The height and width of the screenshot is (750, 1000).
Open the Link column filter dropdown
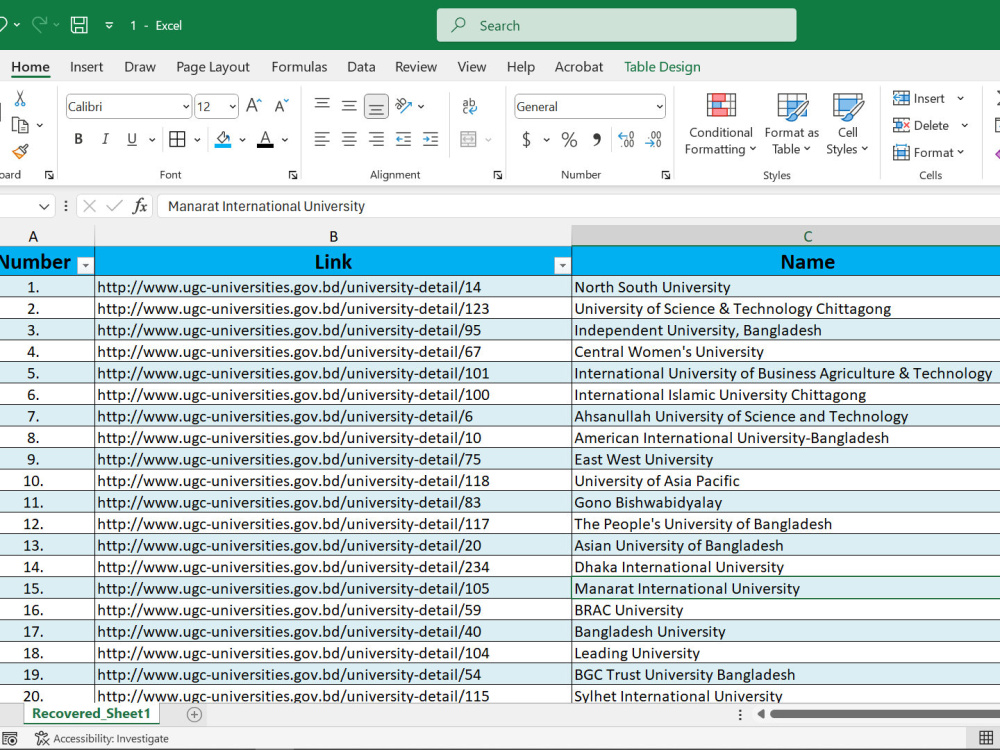tap(562, 265)
